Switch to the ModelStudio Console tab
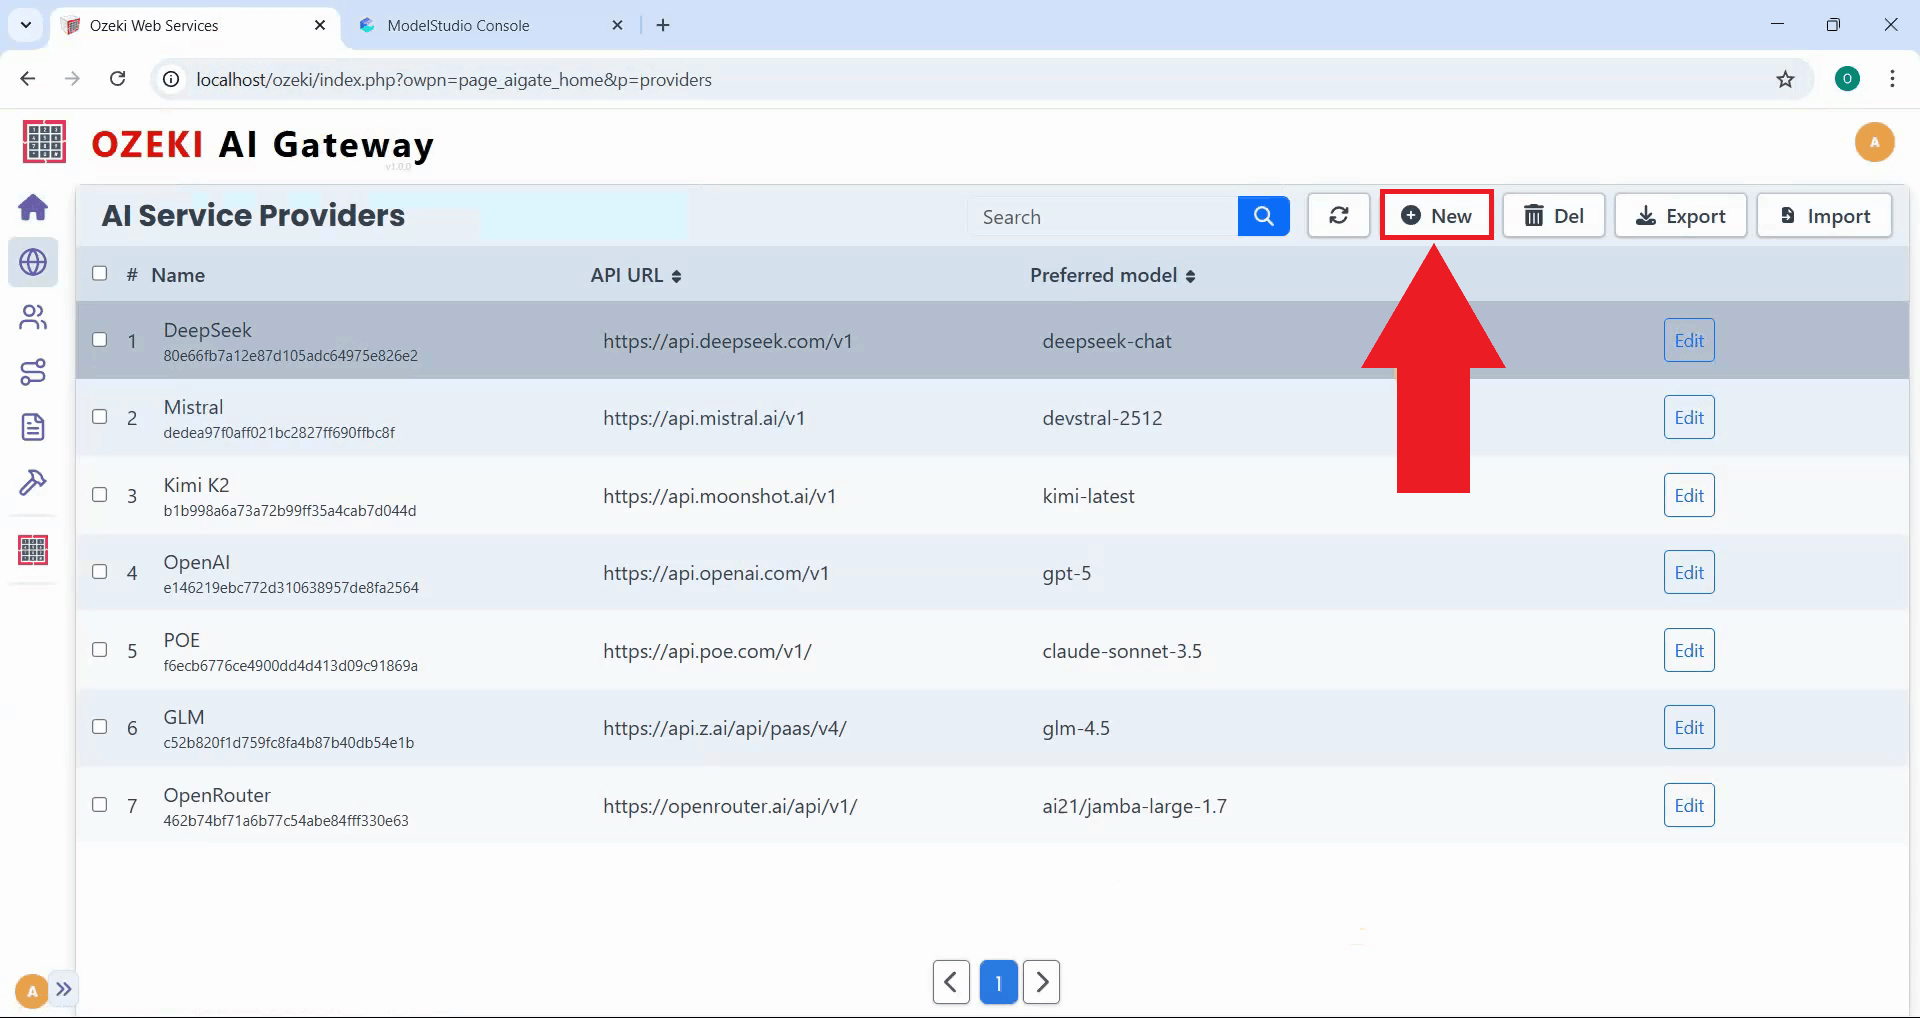The height and width of the screenshot is (1018, 1920). [x=470, y=25]
